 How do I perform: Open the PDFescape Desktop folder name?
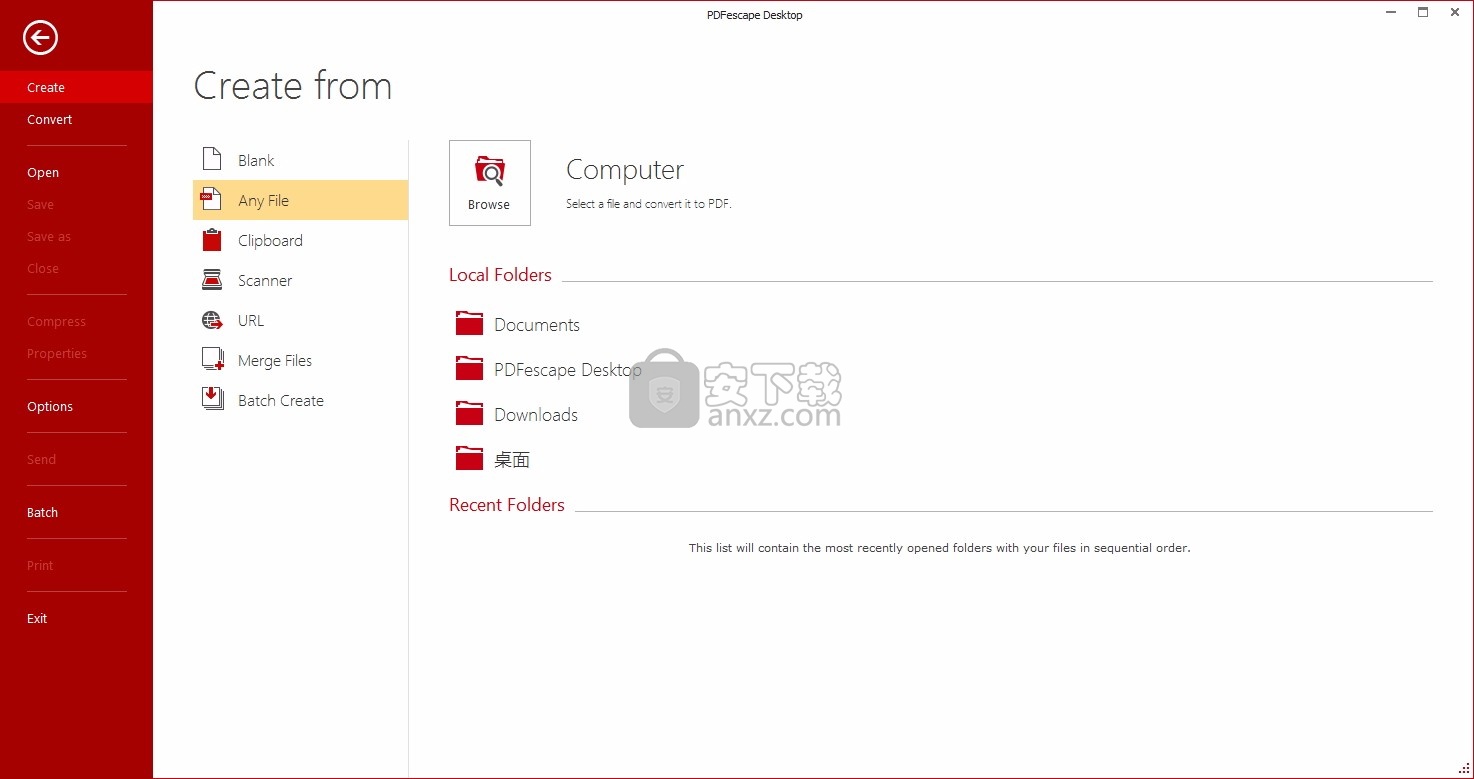tap(568, 370)
